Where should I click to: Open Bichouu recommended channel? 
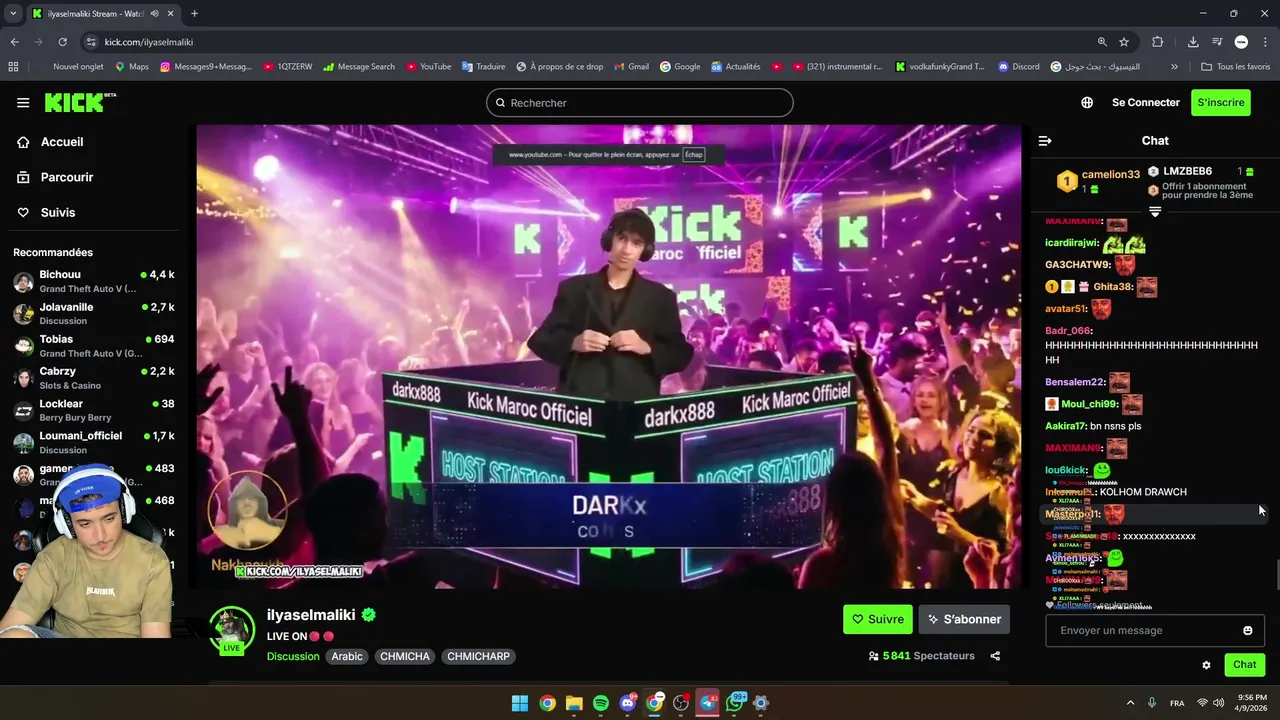coord(94,281)
